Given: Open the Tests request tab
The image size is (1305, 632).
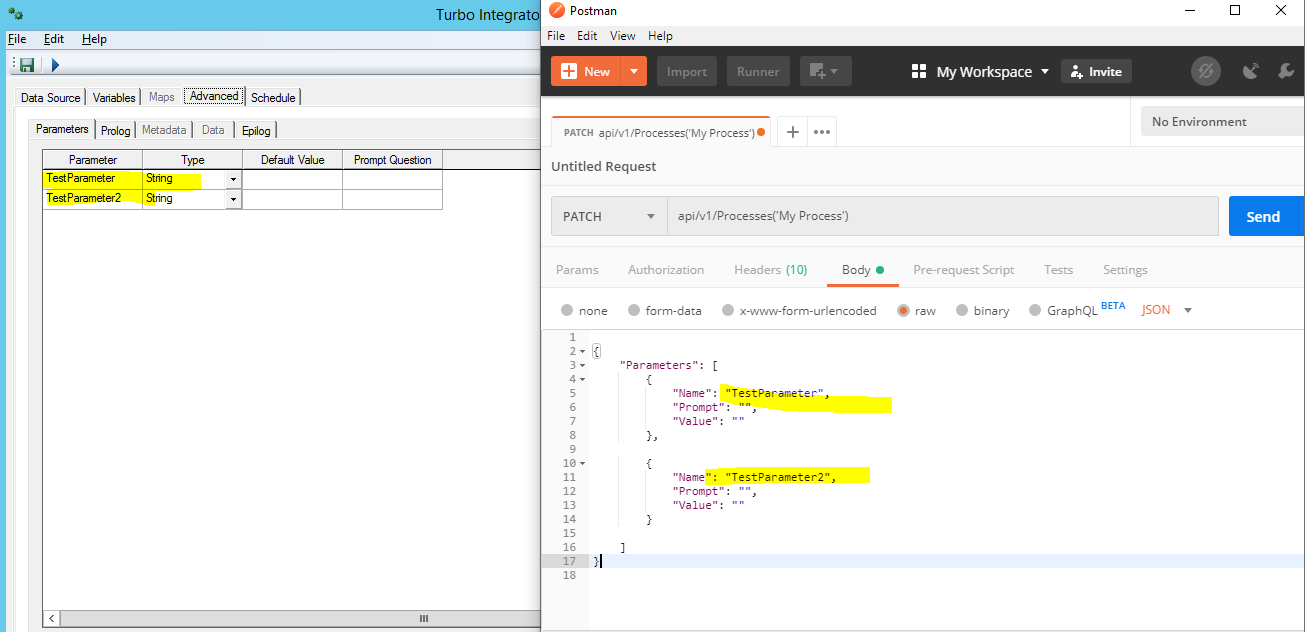Looking at the screenshot, I should point(1058,270).
